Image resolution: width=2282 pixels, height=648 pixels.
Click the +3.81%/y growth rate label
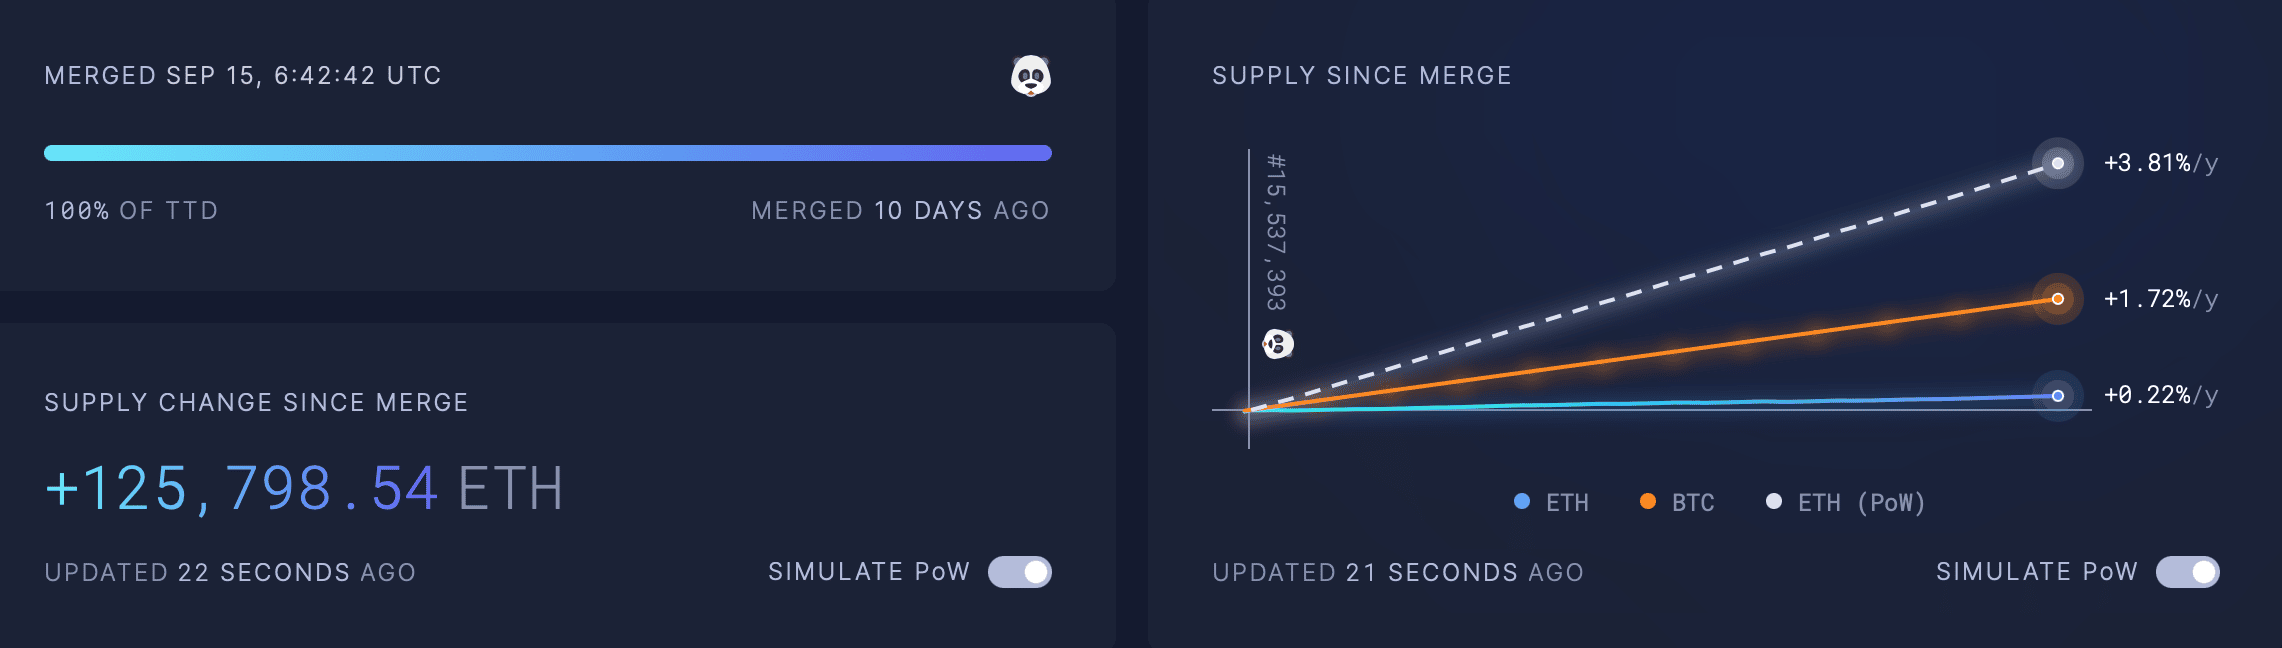click(x=2161, y=163)
